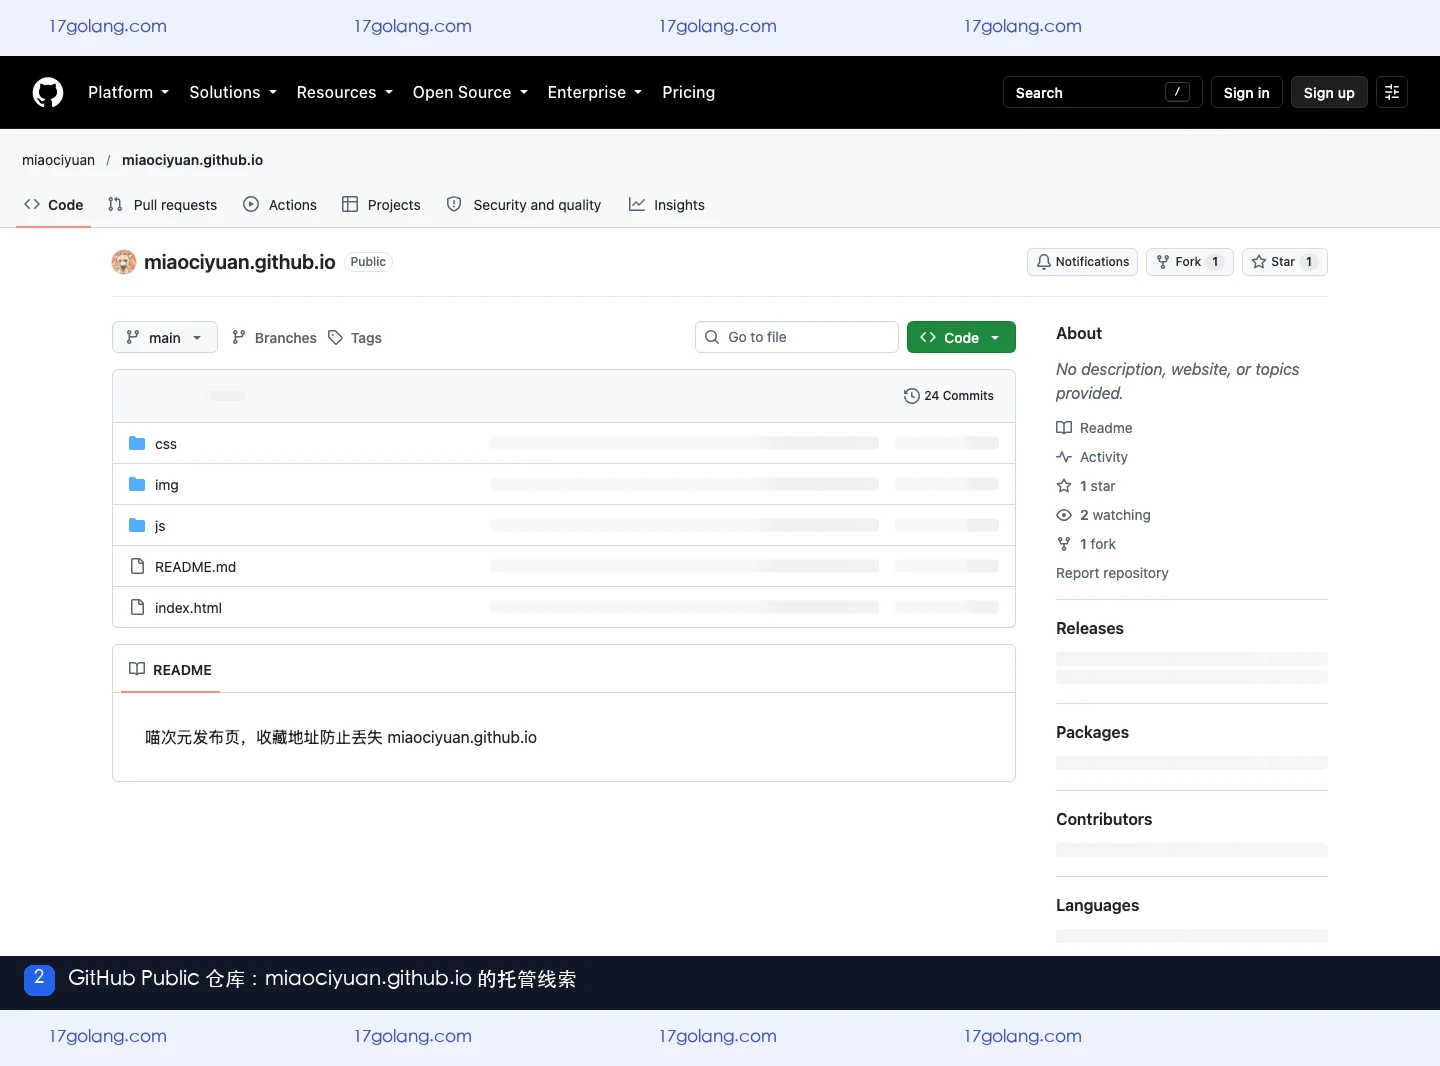Click the Branches git-branch icon
The width and height of the screenshot is (1440, 1066).
coord(239,338)
